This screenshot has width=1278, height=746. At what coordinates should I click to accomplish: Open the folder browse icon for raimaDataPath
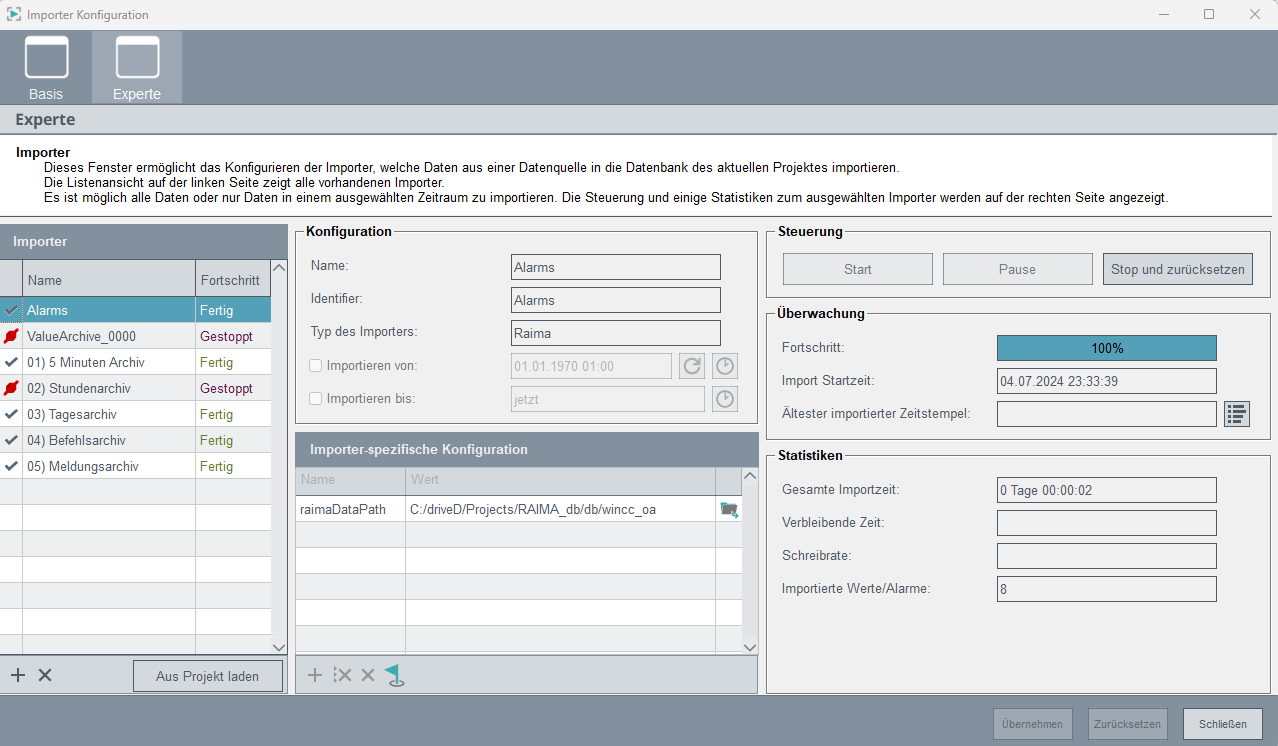729,510
